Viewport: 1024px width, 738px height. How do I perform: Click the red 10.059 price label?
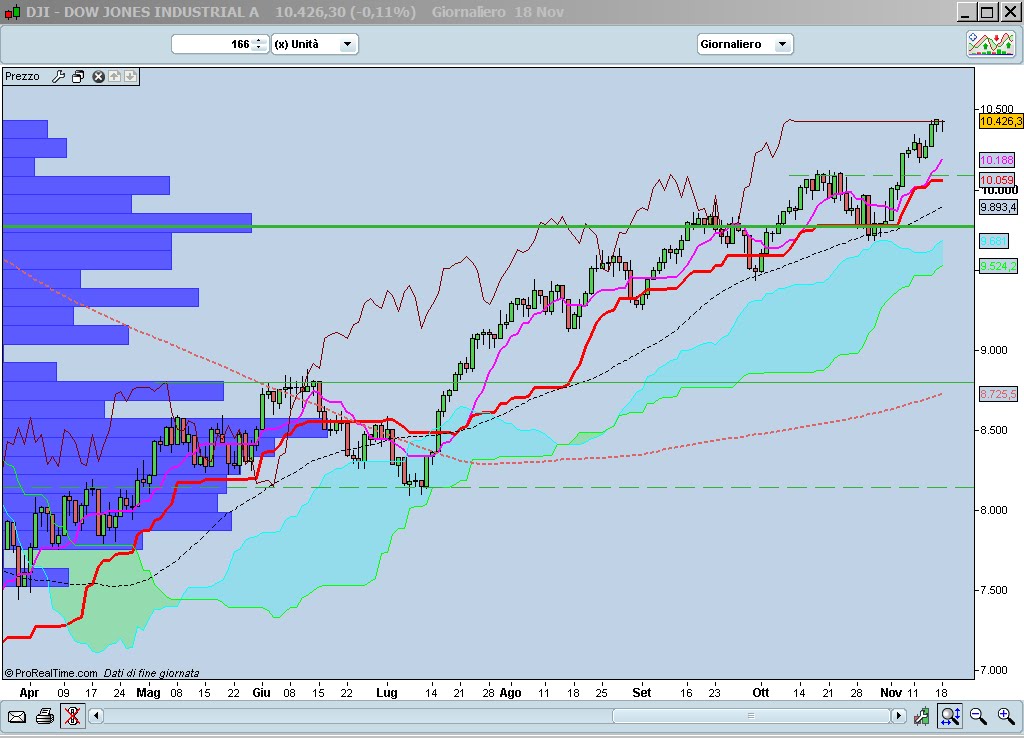point(997,180)
